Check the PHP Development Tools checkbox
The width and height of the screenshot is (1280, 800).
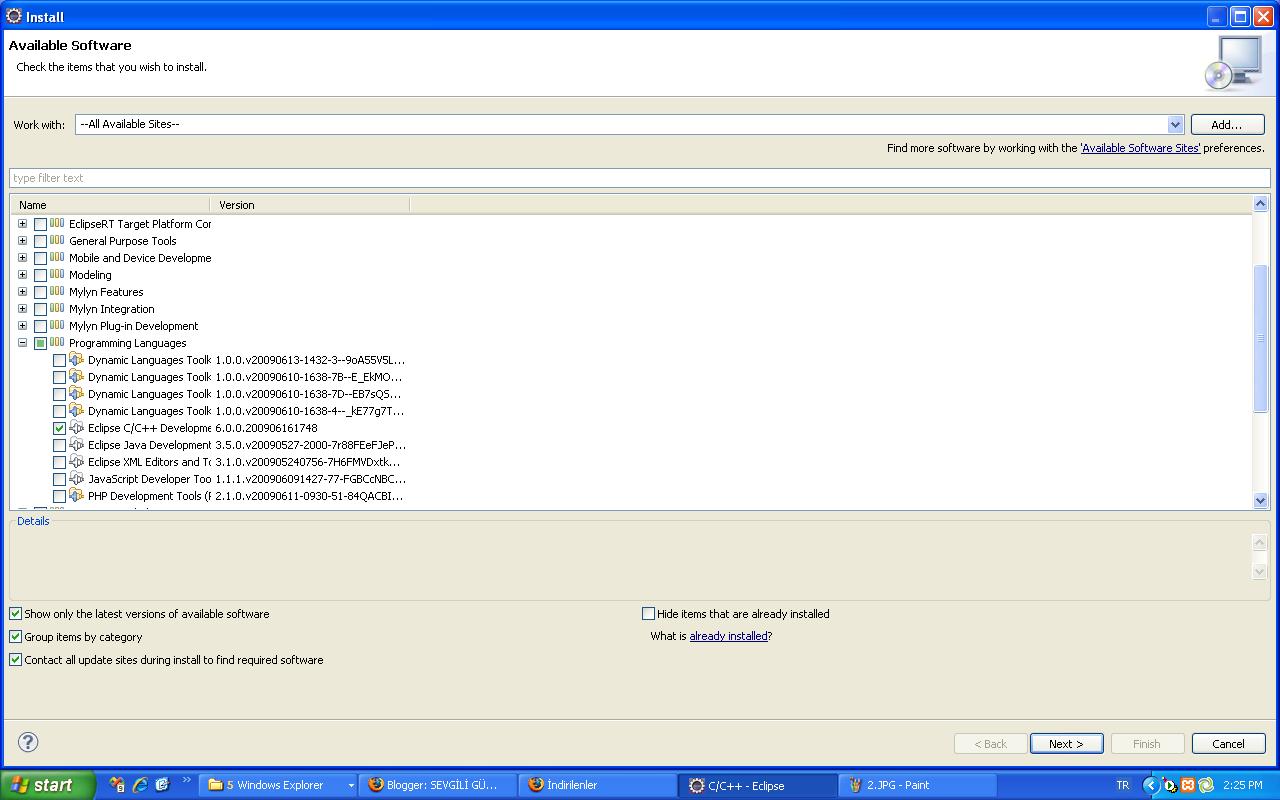(x=59, y=496)
